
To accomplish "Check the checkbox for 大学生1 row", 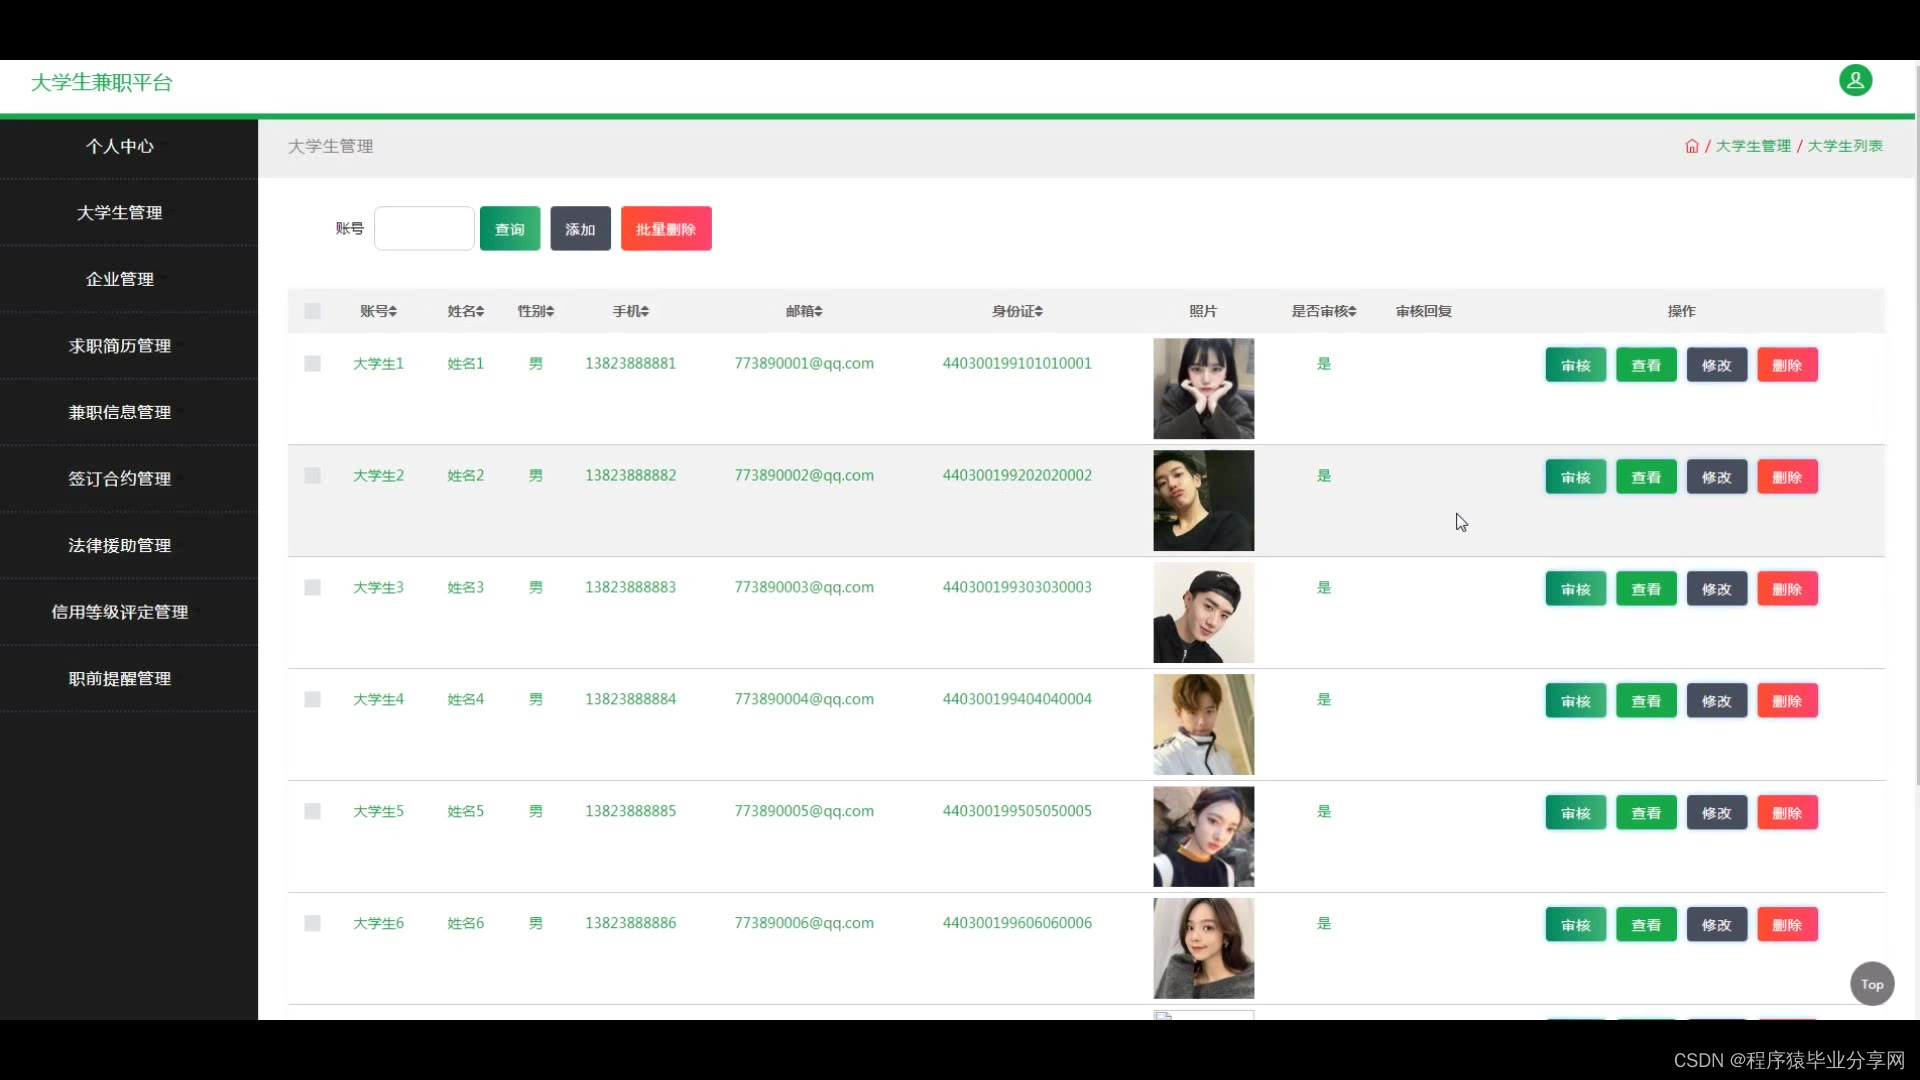I will click(x=312, y=364).
